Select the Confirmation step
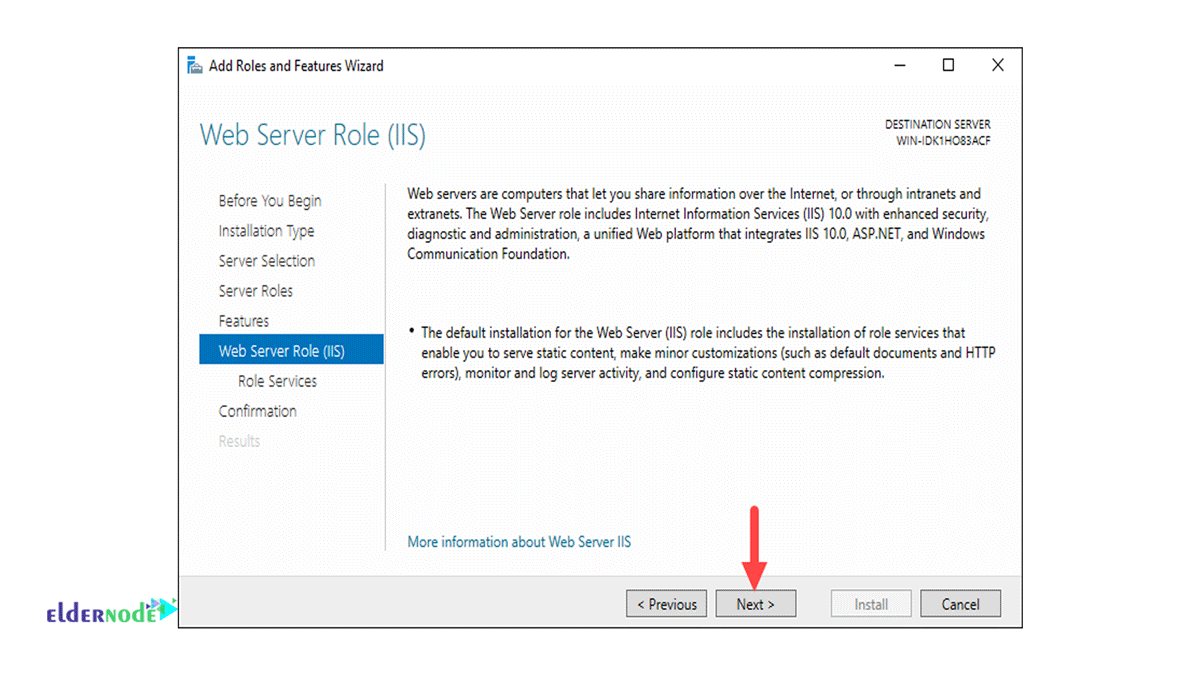This screenshot has height=675, width=1200. click(x=257, y=410)
